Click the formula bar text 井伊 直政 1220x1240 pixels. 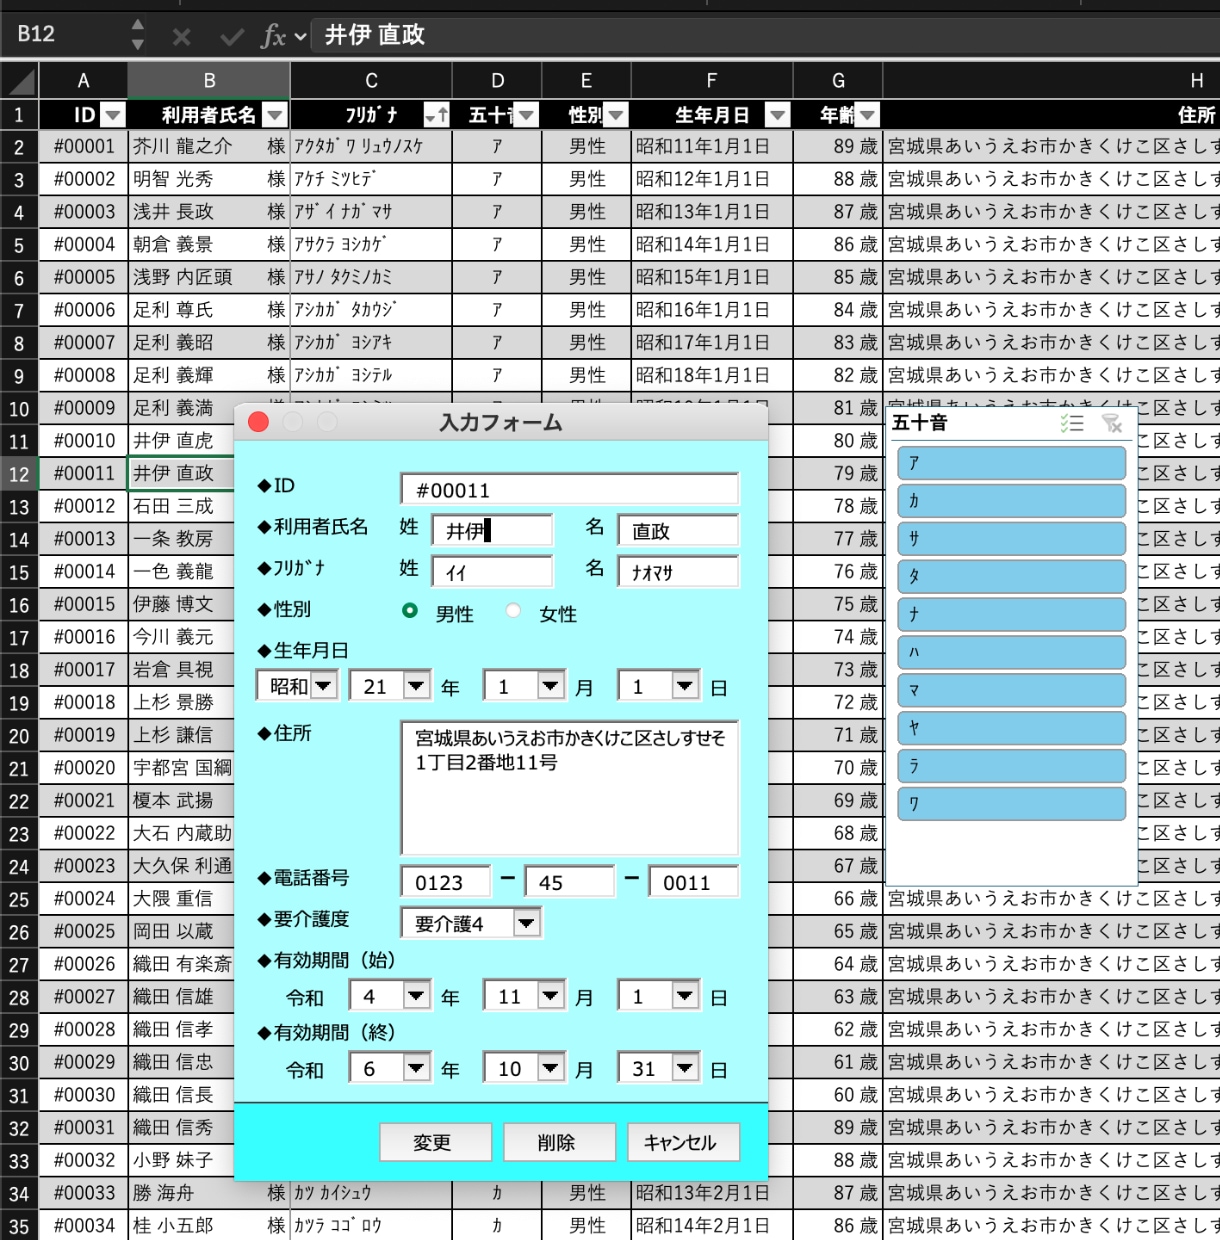375,35
